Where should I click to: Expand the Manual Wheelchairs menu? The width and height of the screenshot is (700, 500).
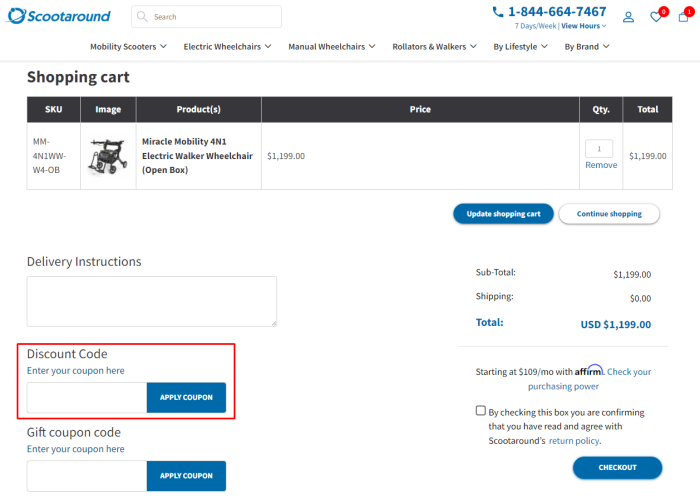pos(332,46)
